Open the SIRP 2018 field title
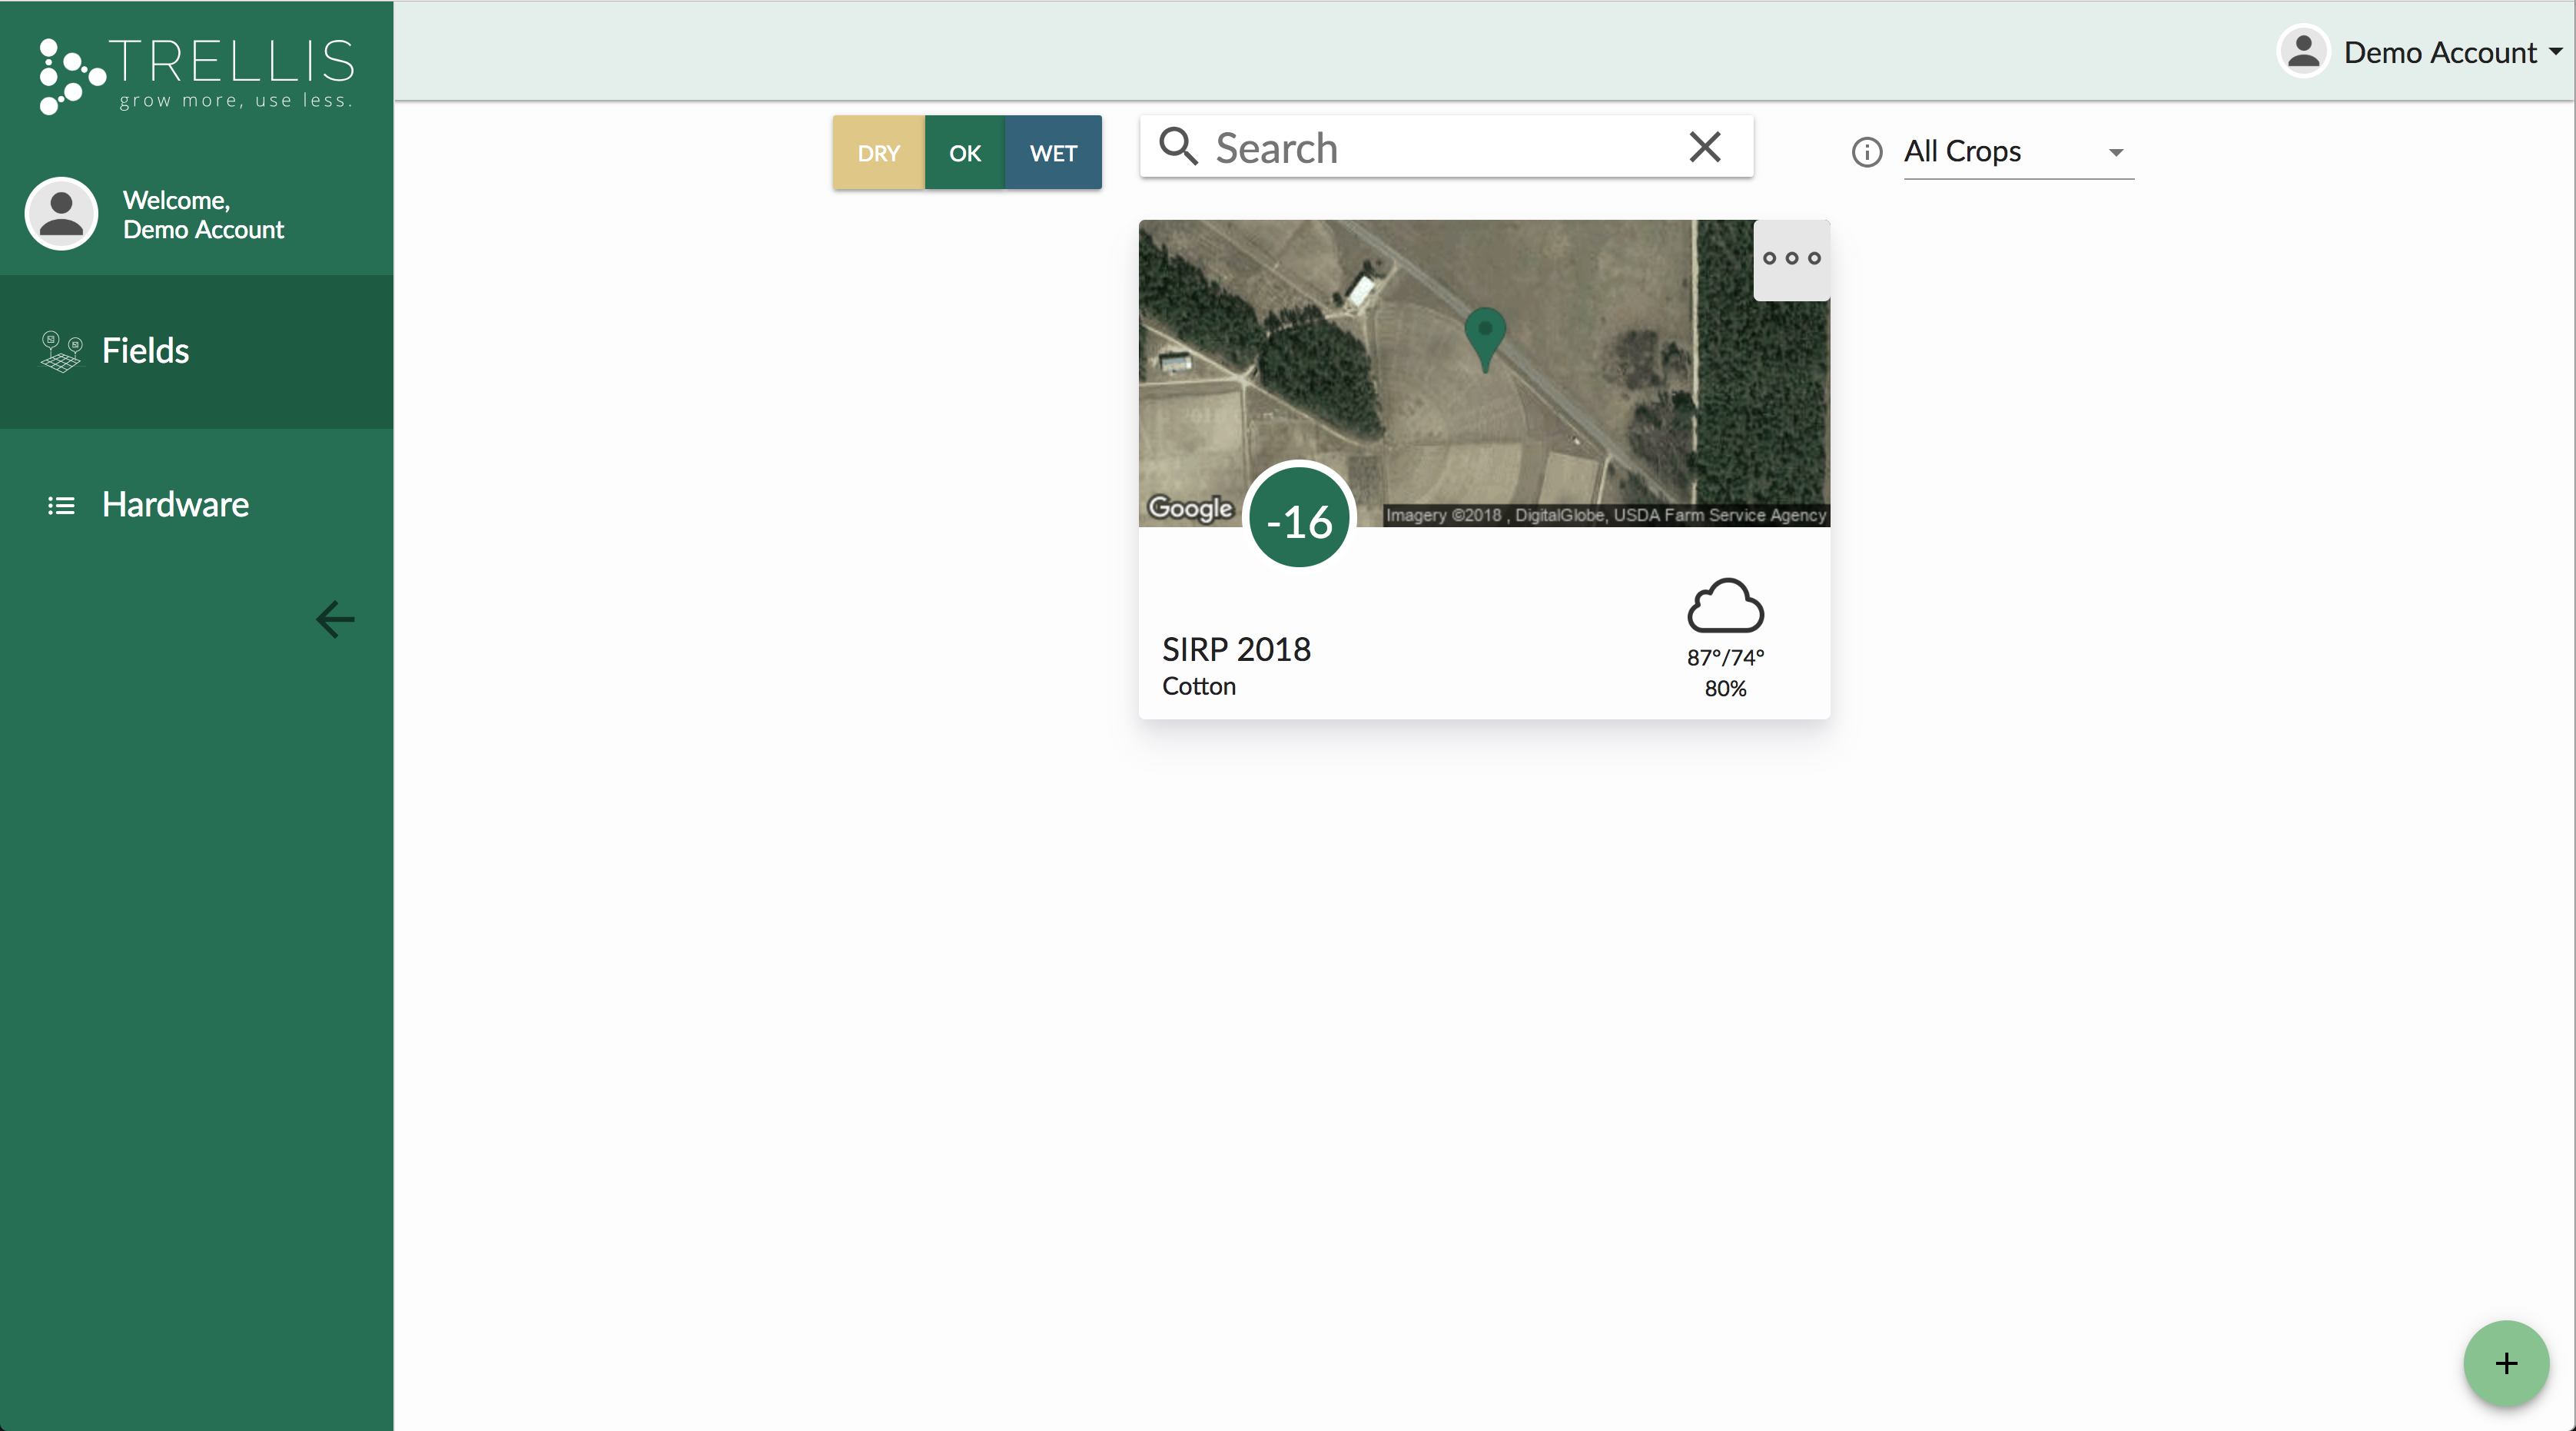This screenshot has width=2576, height=1431. [x=1236, y=649]
